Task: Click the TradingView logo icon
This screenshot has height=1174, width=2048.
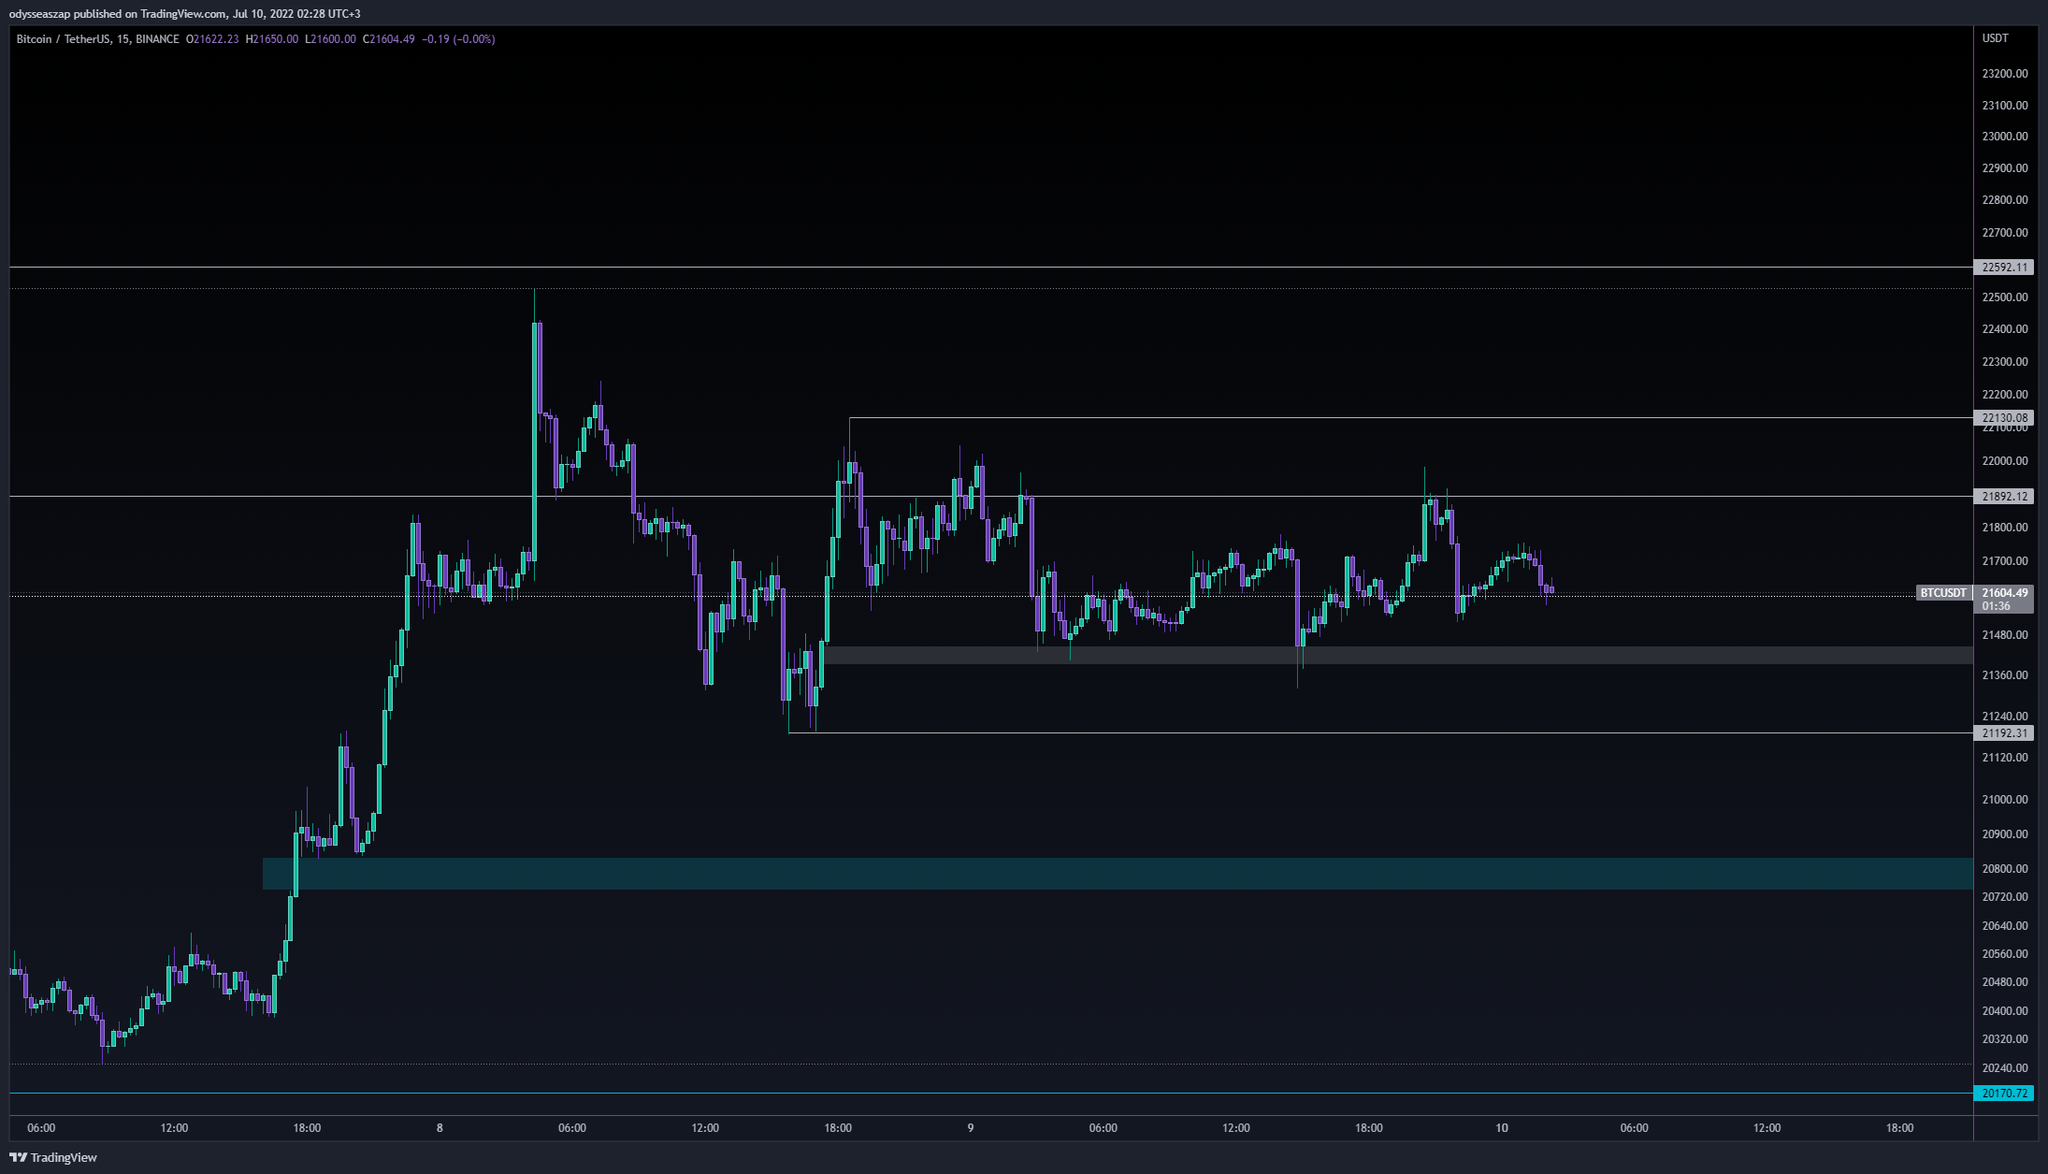Action: 18,1158
